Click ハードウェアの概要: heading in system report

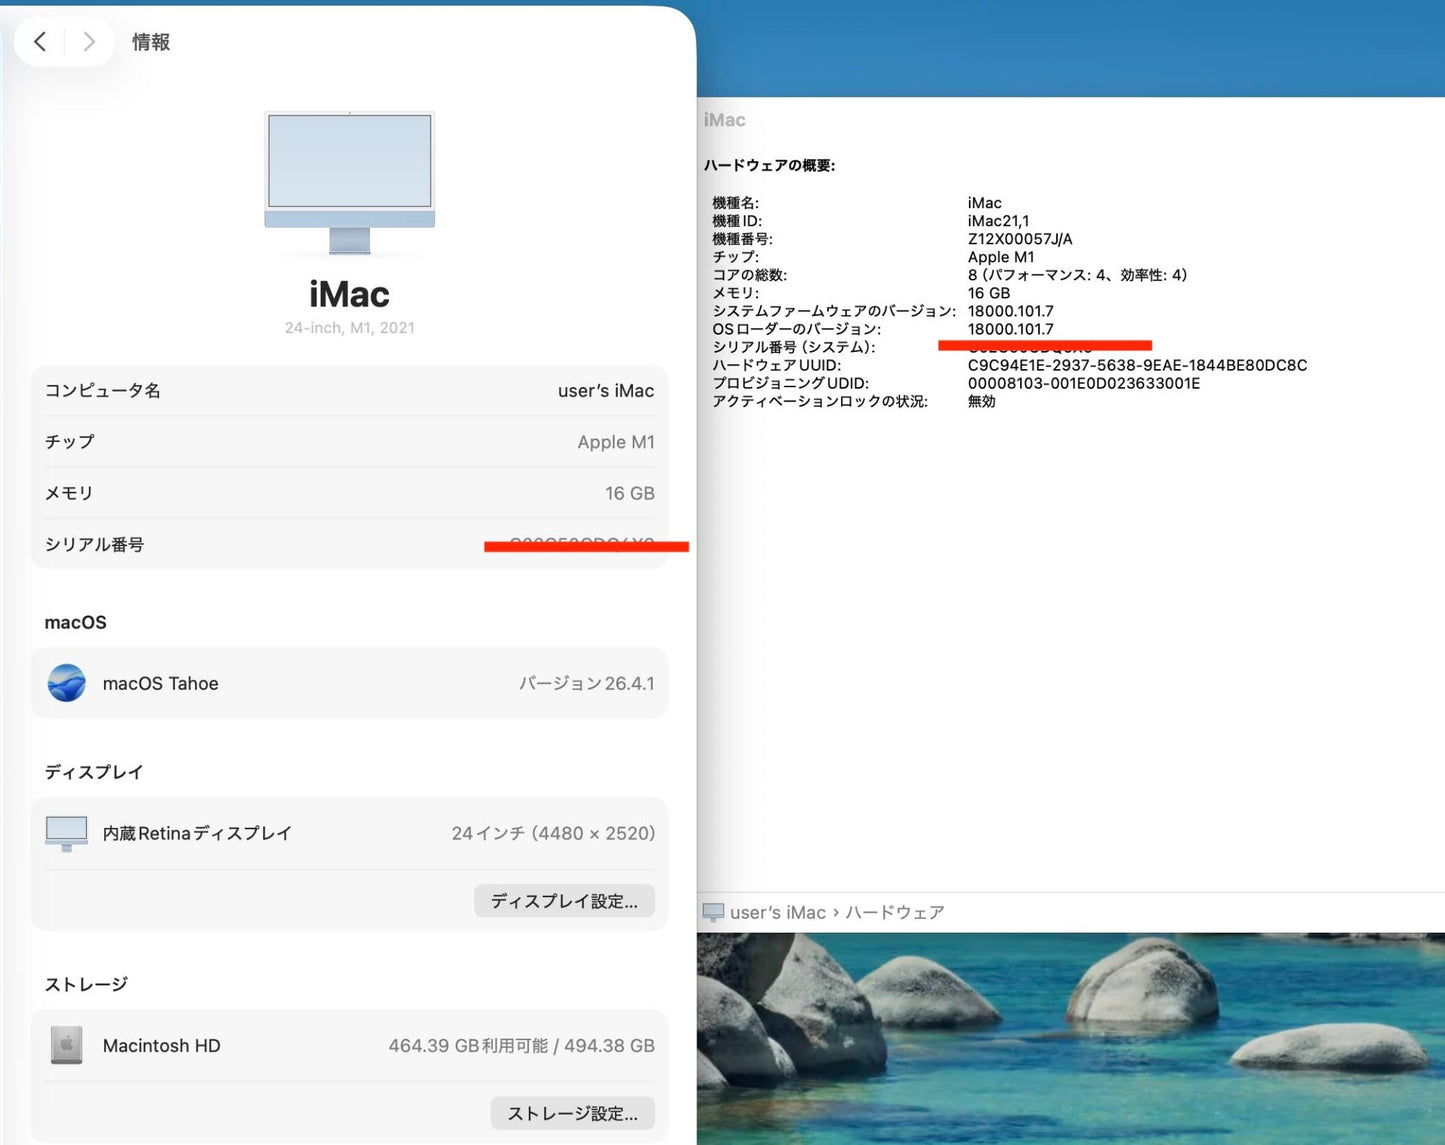pyautogui.click(x=769, y=165)
